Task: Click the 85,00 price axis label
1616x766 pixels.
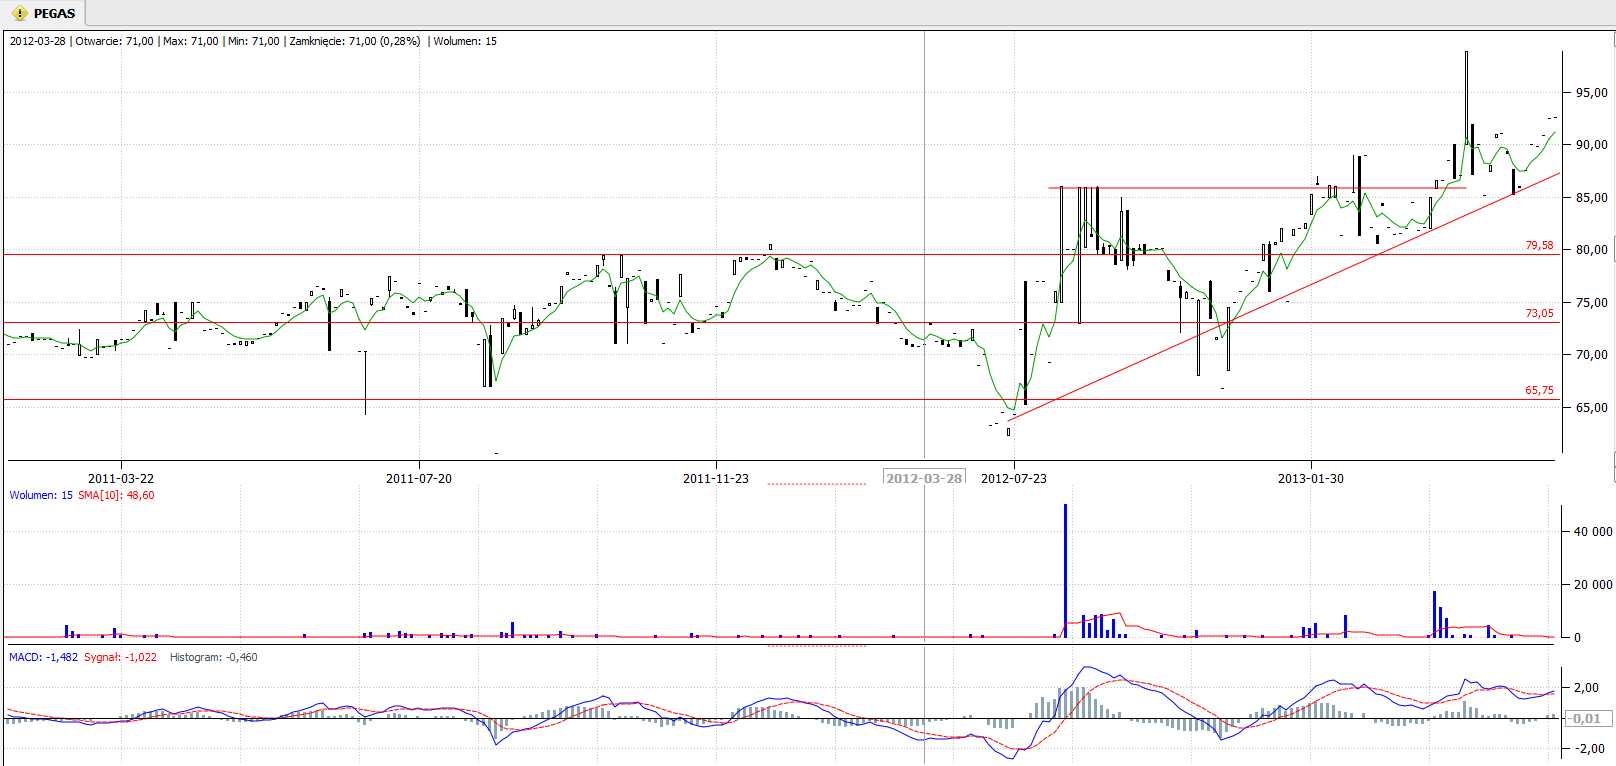Action: point(1592,198)
